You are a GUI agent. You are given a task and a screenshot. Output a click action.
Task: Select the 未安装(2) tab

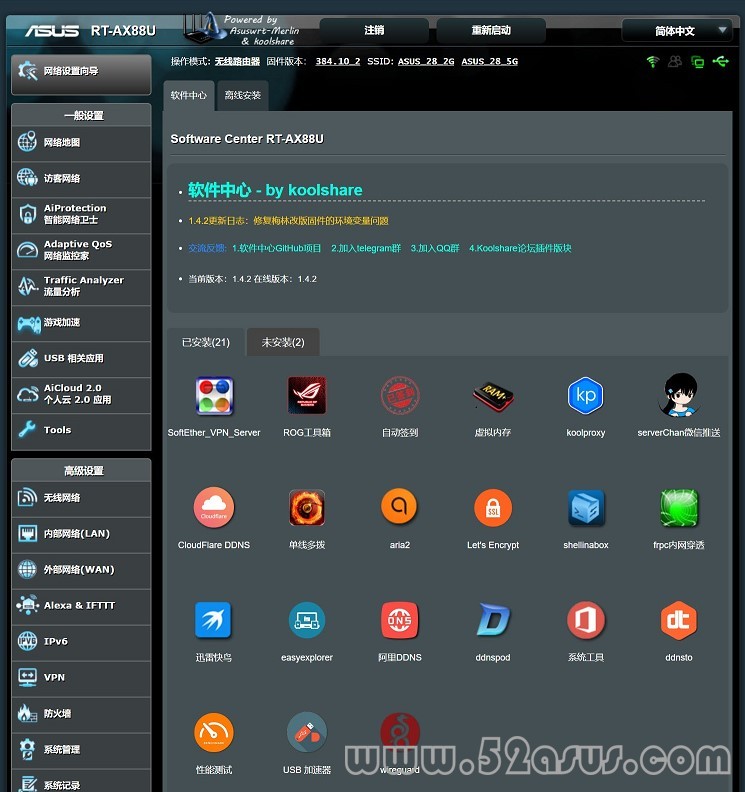283,342
